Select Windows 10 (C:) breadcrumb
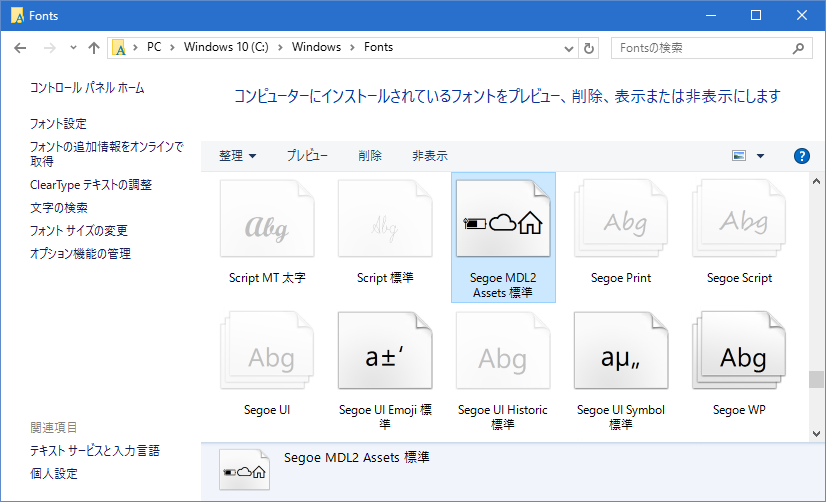Screen dimensions: 826x502 [x=226, y=47]
